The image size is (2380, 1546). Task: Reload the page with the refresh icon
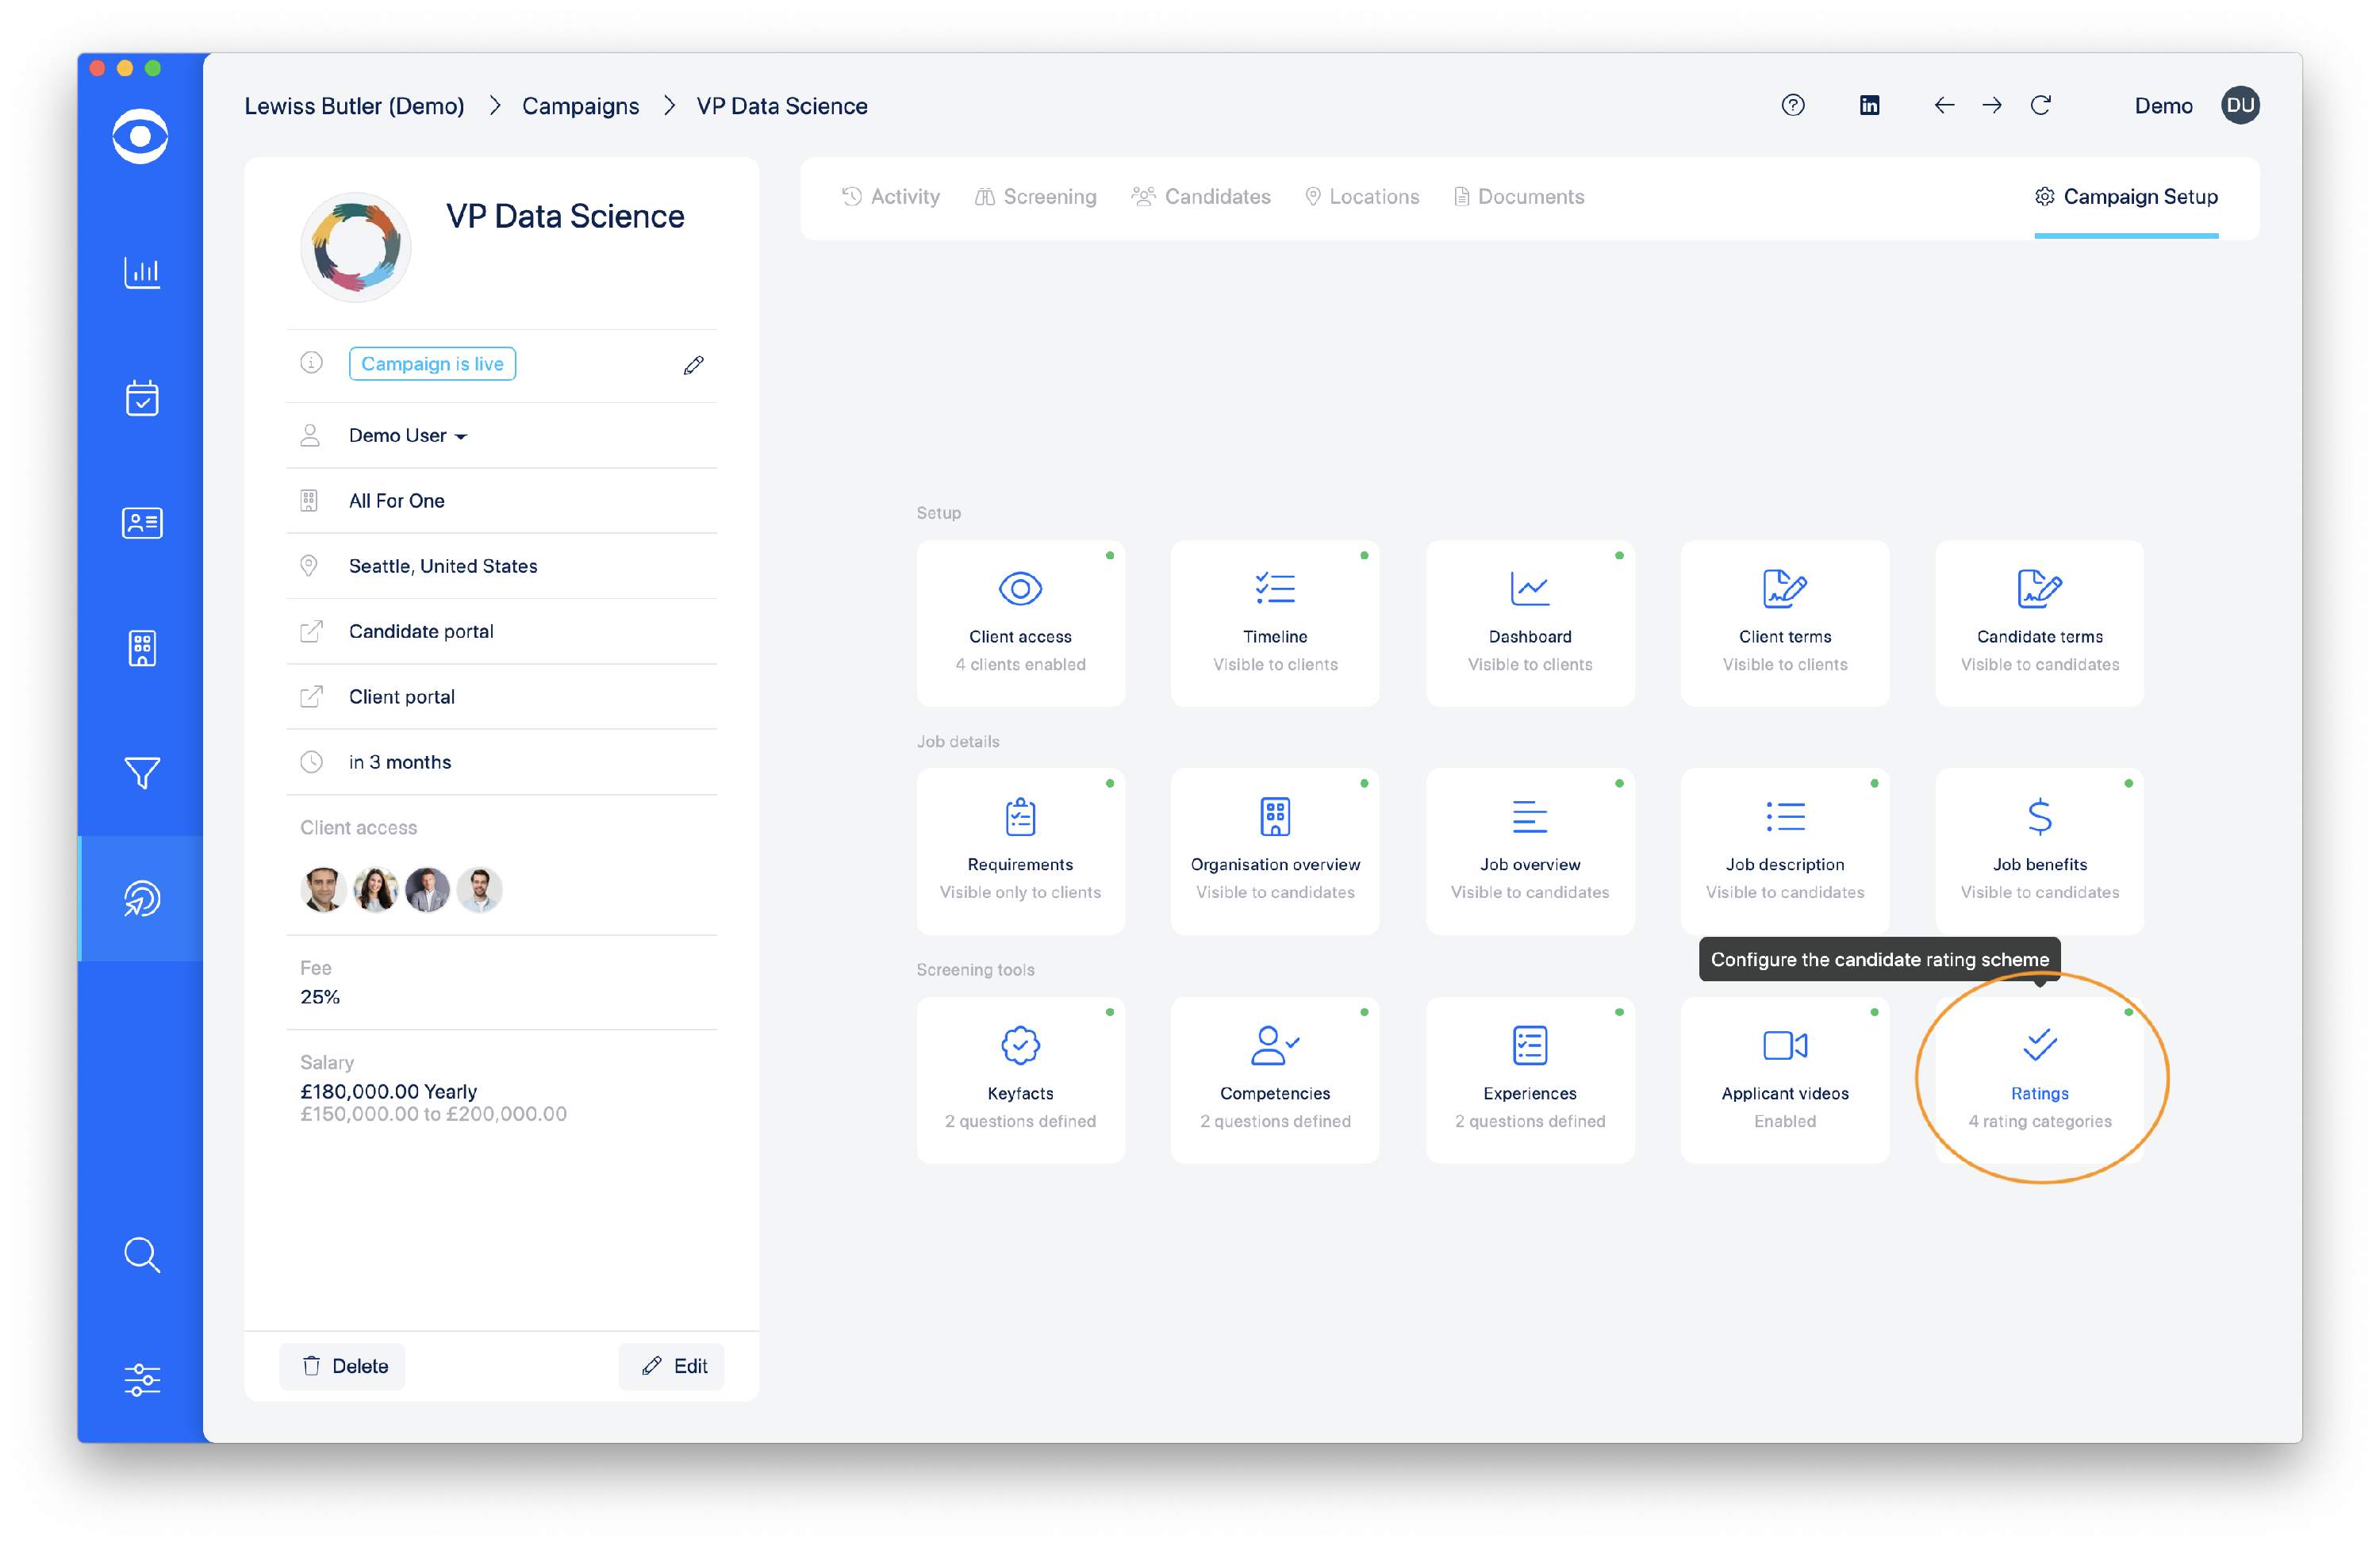2040,105
